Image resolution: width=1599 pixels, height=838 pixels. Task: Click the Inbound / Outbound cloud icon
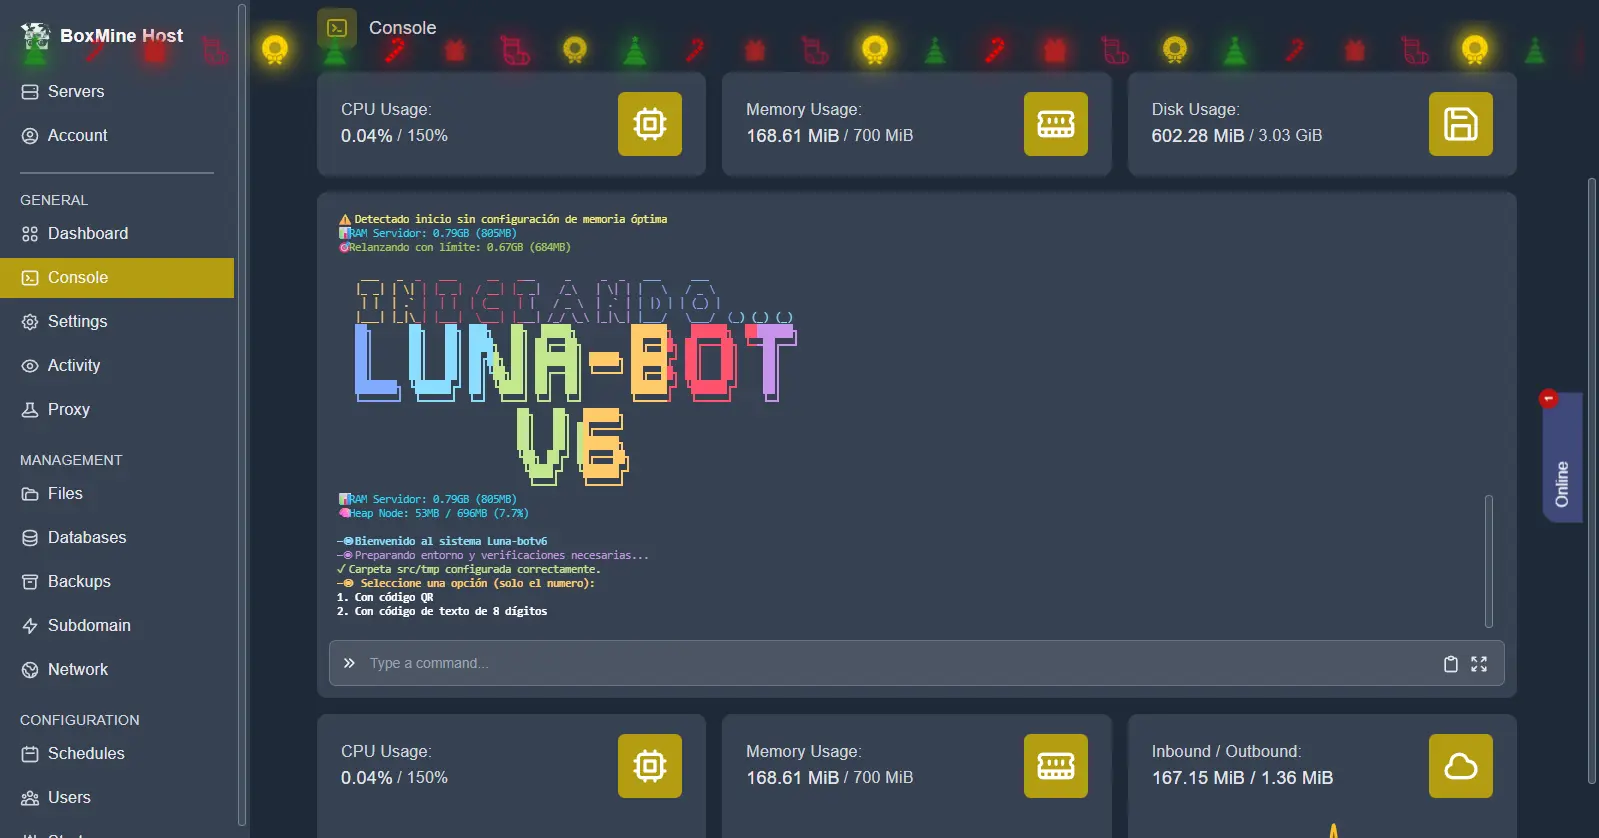pos(1461,766)
